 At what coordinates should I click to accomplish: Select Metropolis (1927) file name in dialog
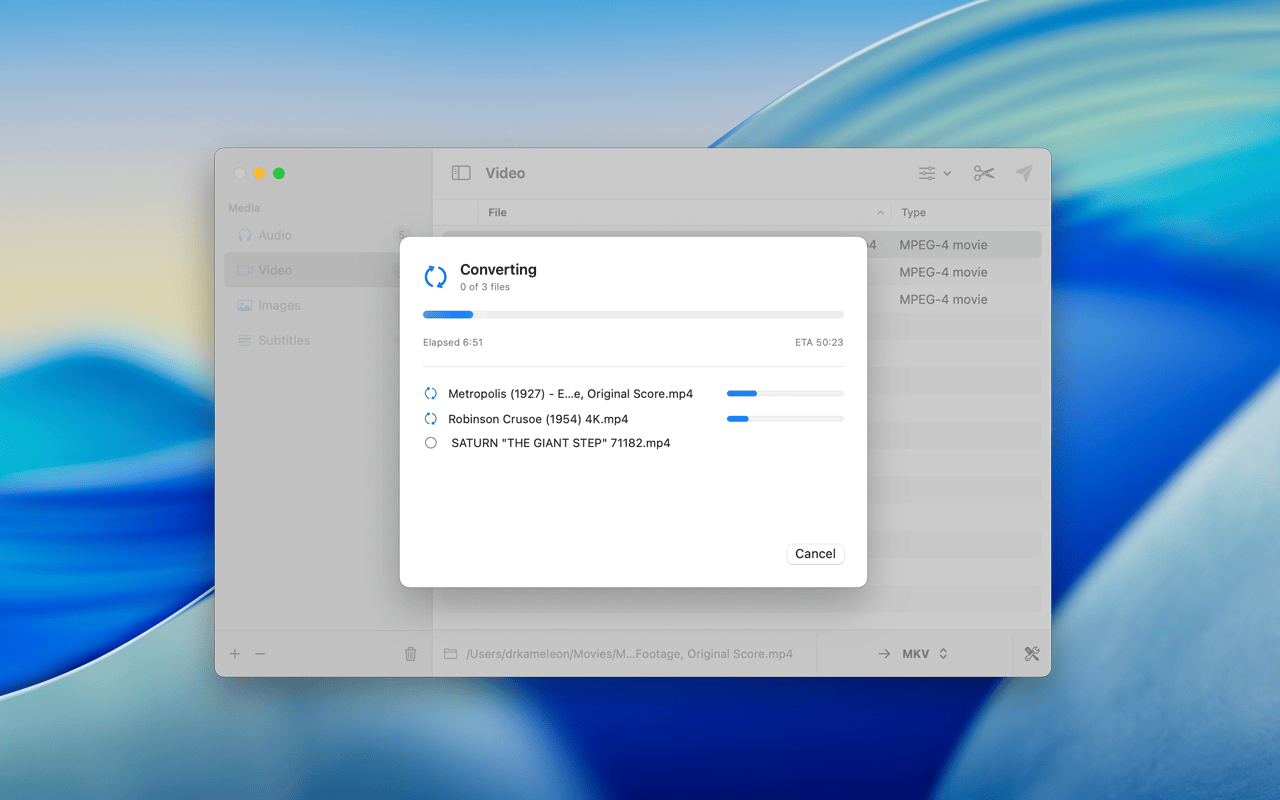[570, 394]
